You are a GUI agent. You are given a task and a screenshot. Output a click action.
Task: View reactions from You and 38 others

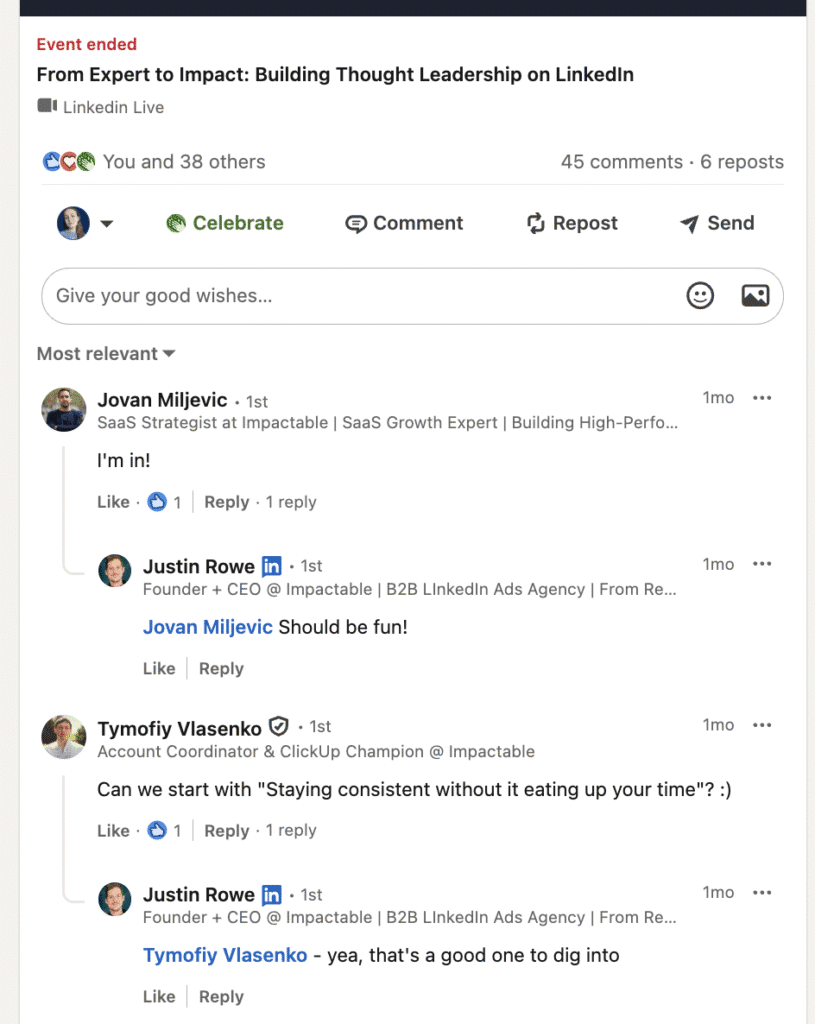point(184,162)
